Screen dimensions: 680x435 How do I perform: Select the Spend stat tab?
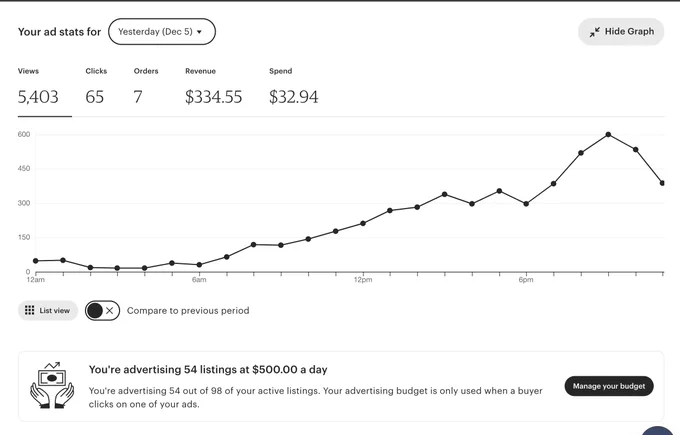(294, 88)
